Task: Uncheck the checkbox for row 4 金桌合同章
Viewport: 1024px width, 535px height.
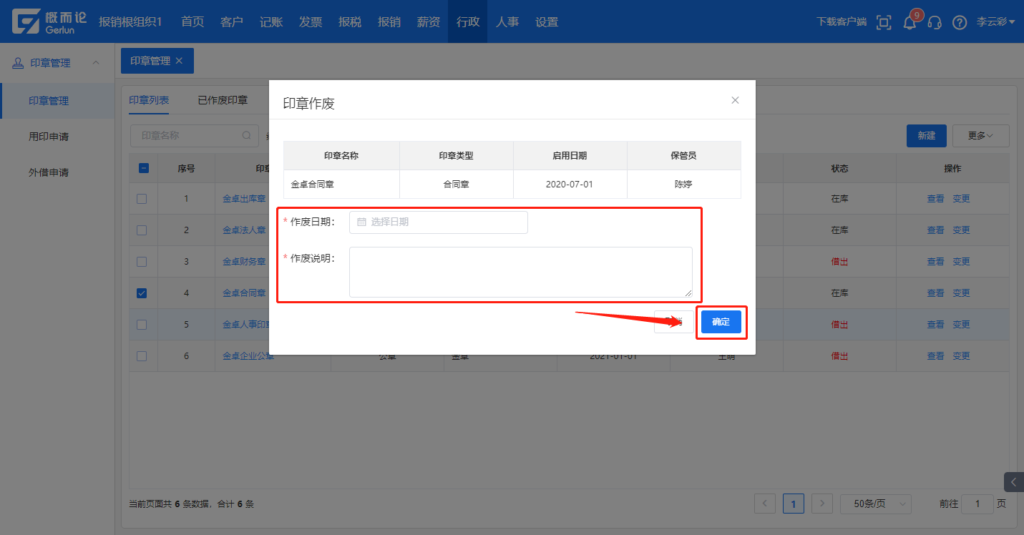Action: [x=142, y=293]
